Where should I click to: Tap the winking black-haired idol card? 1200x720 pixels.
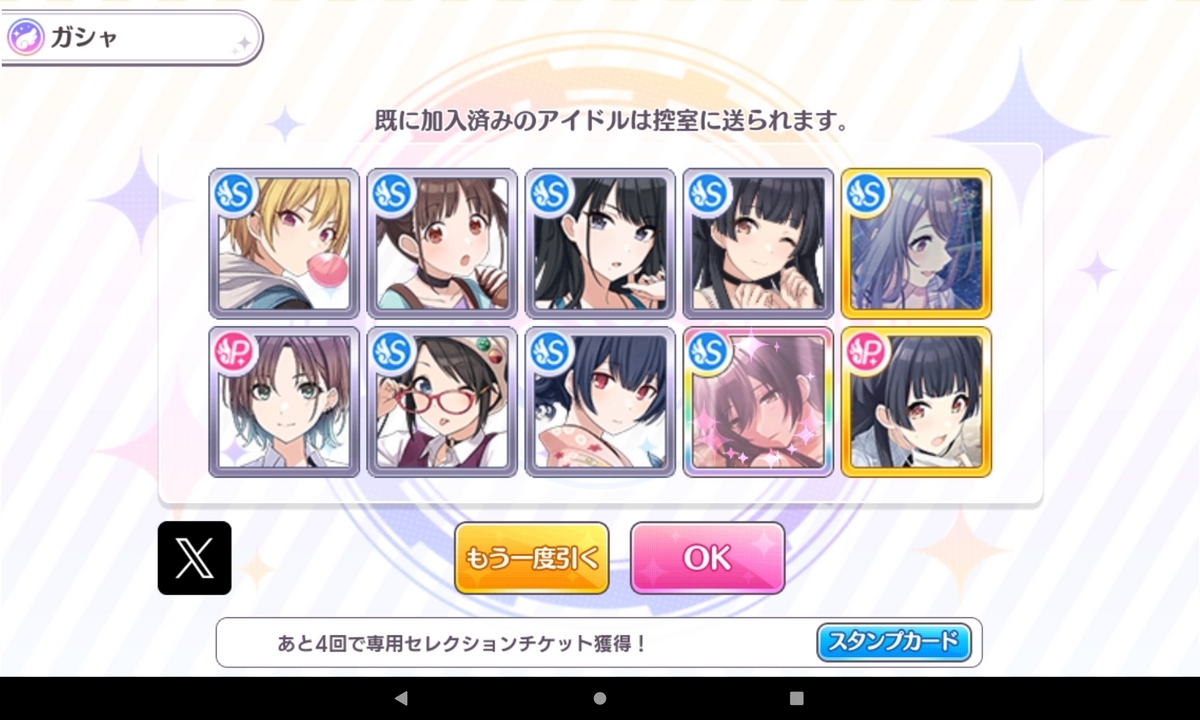point(758,243)
